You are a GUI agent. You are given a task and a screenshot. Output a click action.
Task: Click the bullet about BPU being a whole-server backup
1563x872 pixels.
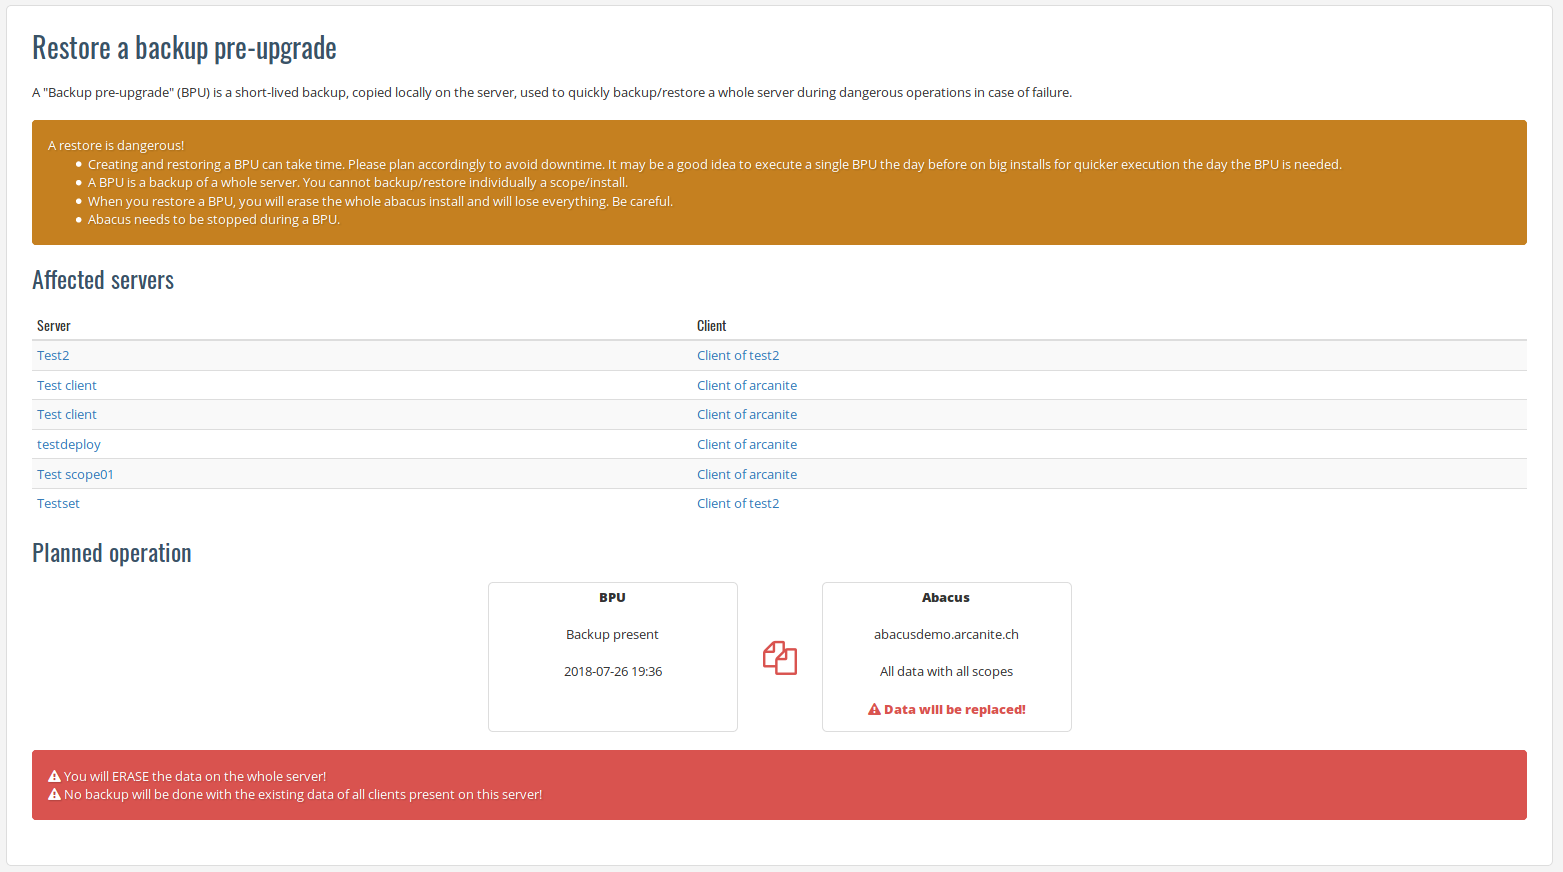(x=358, y=182)
